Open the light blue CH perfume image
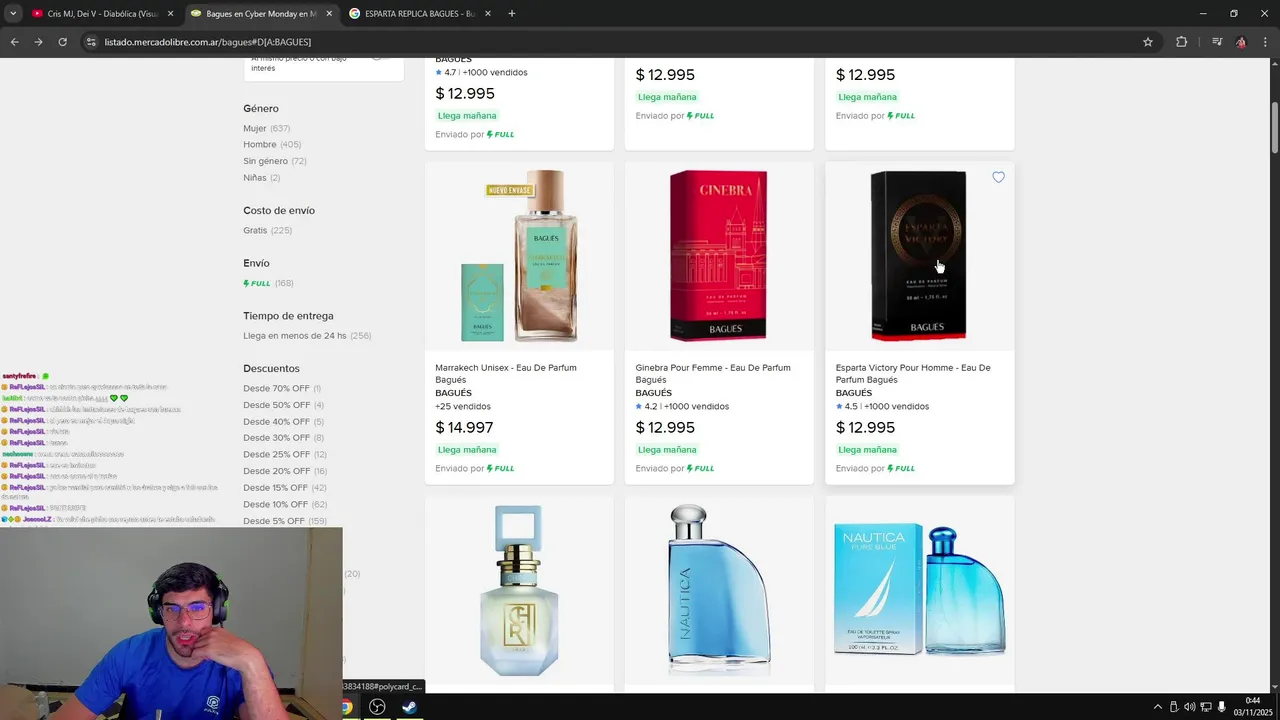This screenshot has height=720, width=1280. (519, 590)
